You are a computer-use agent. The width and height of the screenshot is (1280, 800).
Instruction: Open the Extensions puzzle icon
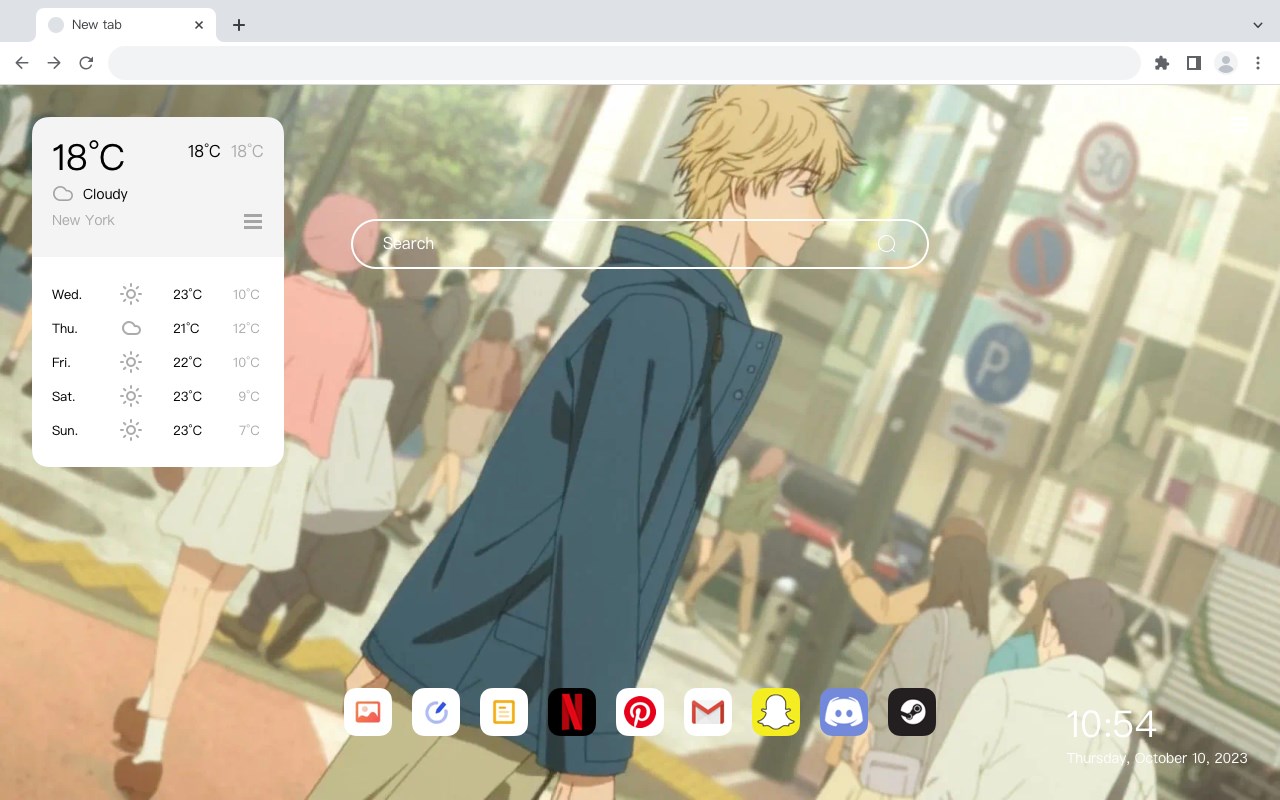click(x=1161, y=63)
